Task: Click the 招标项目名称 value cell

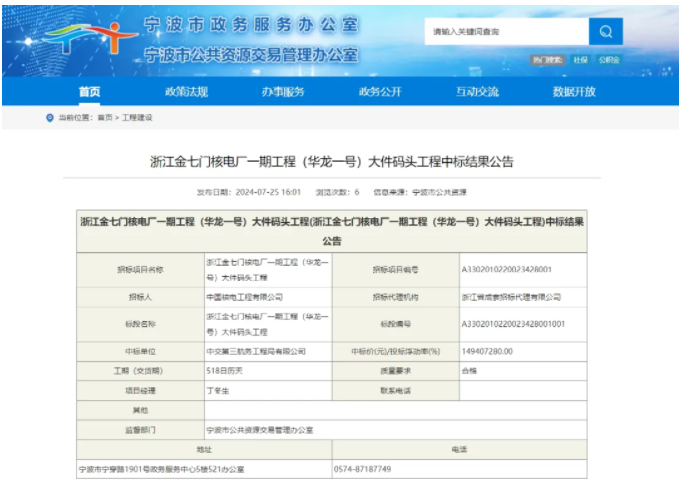Action: tap(268, 270)
